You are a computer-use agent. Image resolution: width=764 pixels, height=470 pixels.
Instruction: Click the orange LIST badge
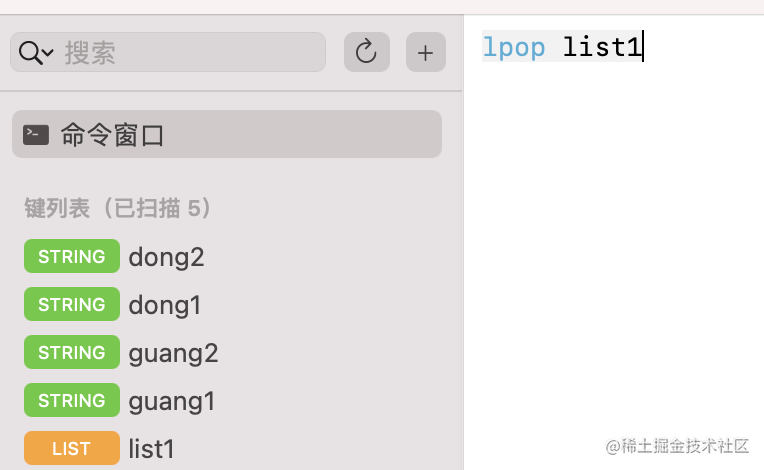click(x=72, y=448)
